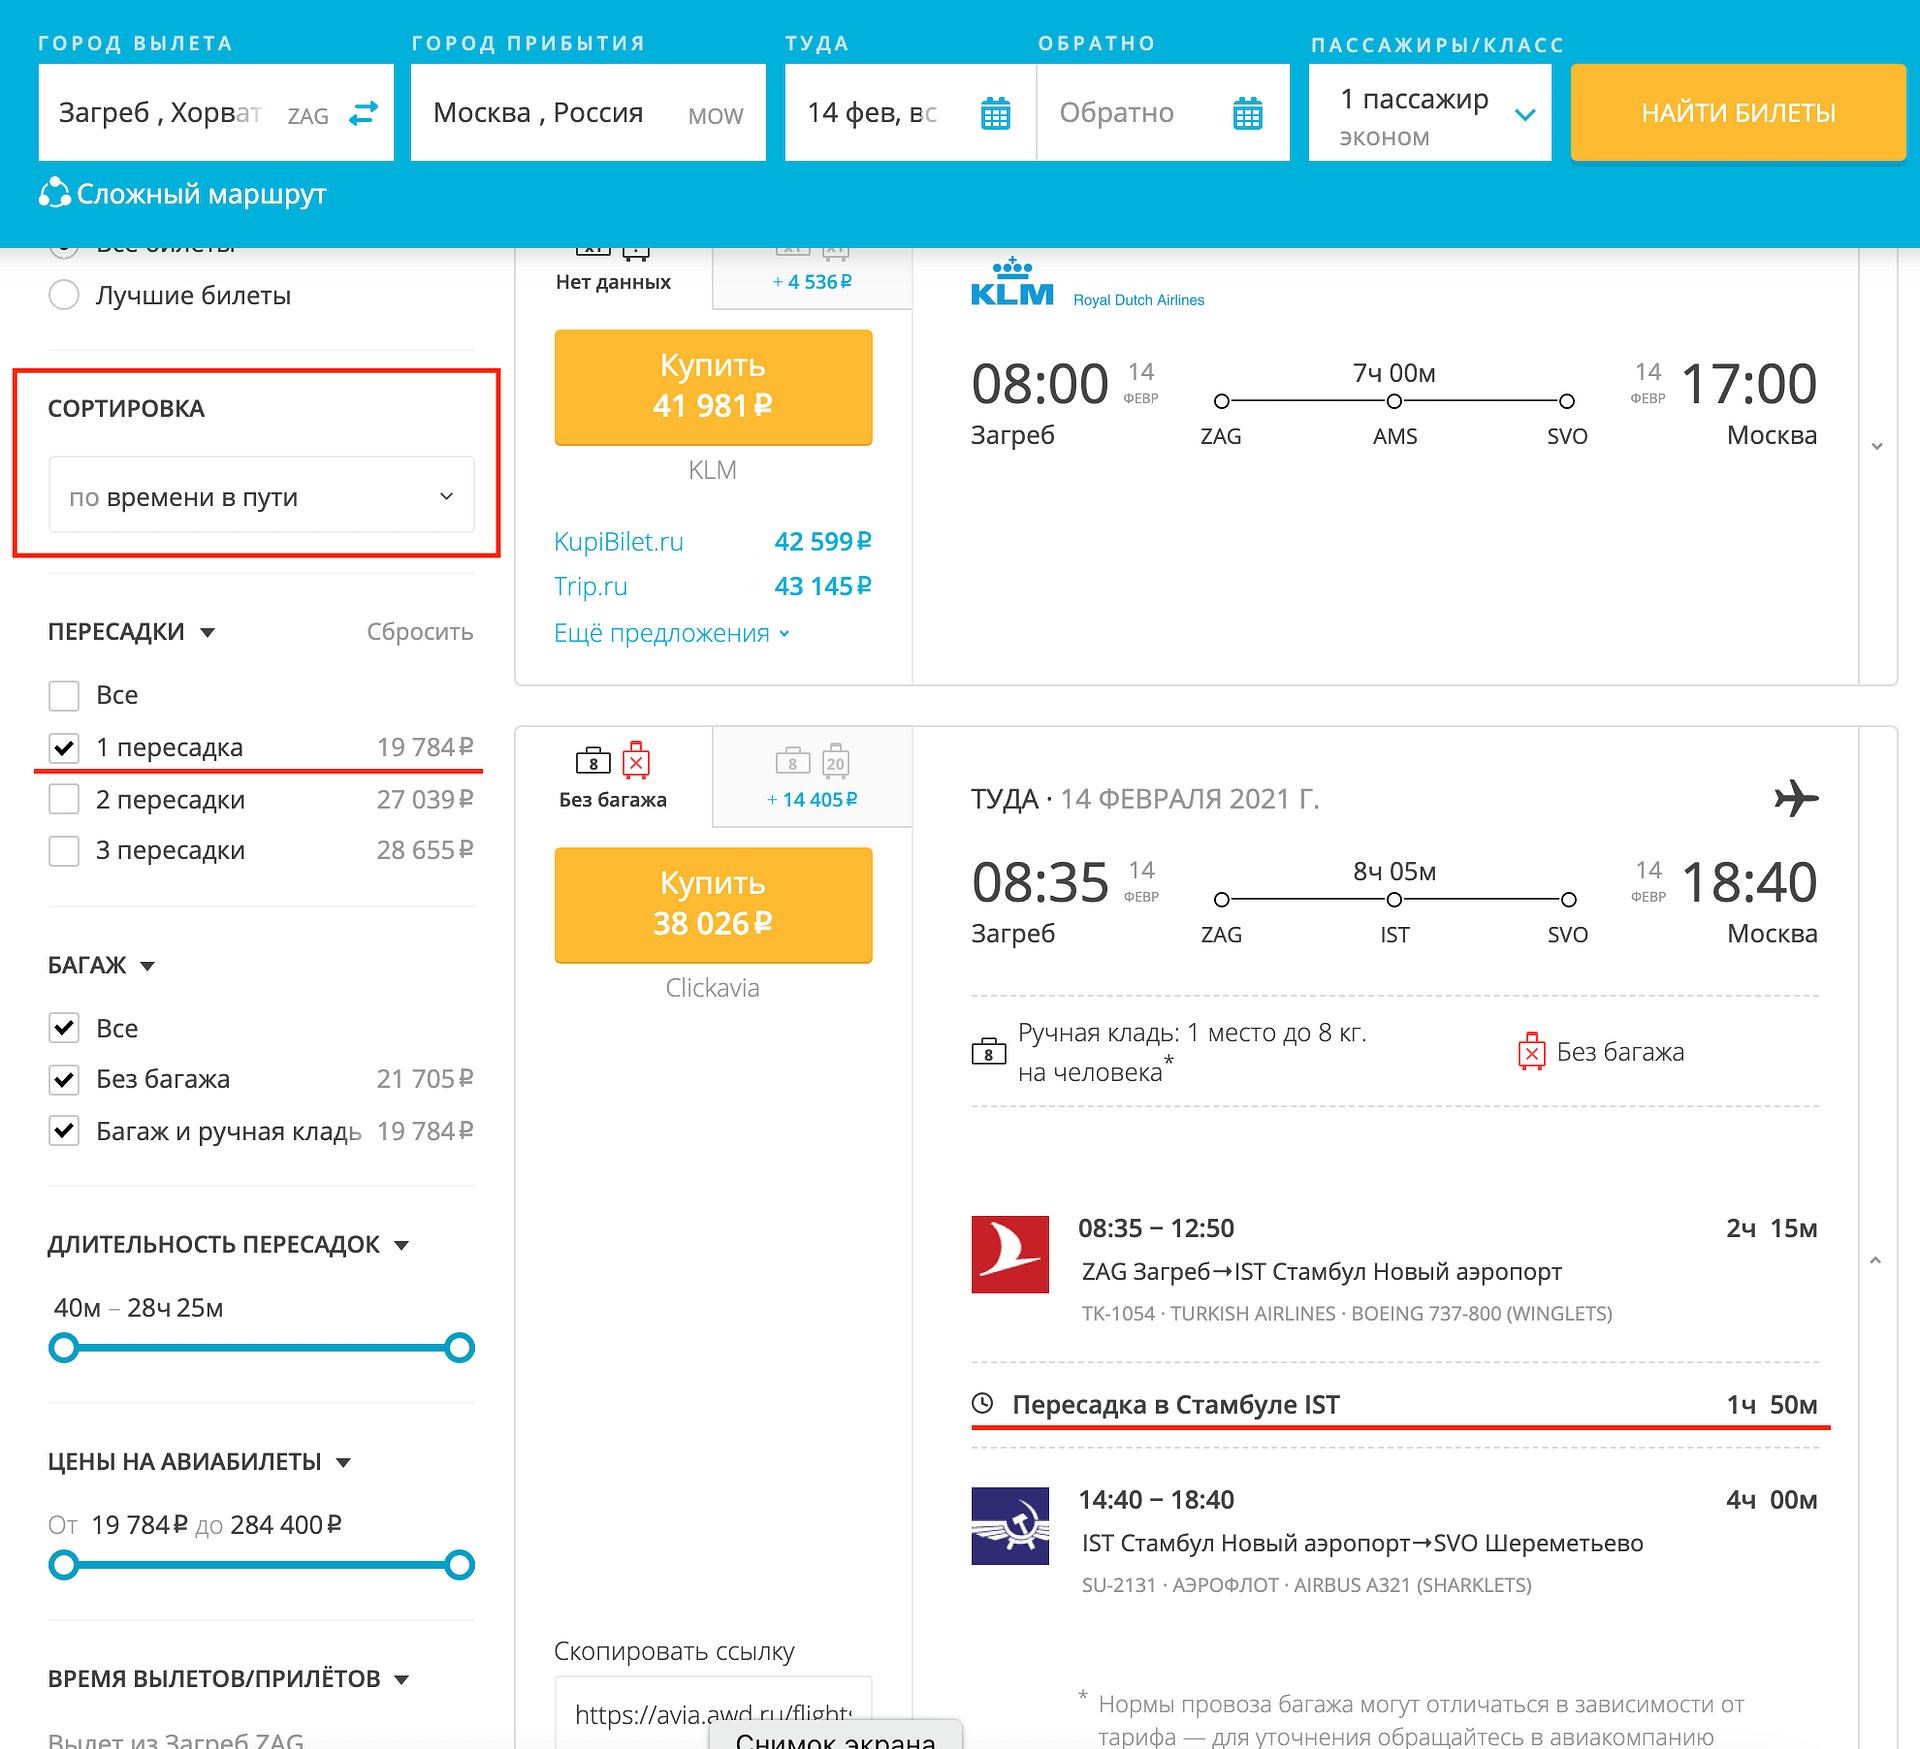Open passengers and class dropdown
This screenshot has height=1749, width=1920.
coord(1429,114)
